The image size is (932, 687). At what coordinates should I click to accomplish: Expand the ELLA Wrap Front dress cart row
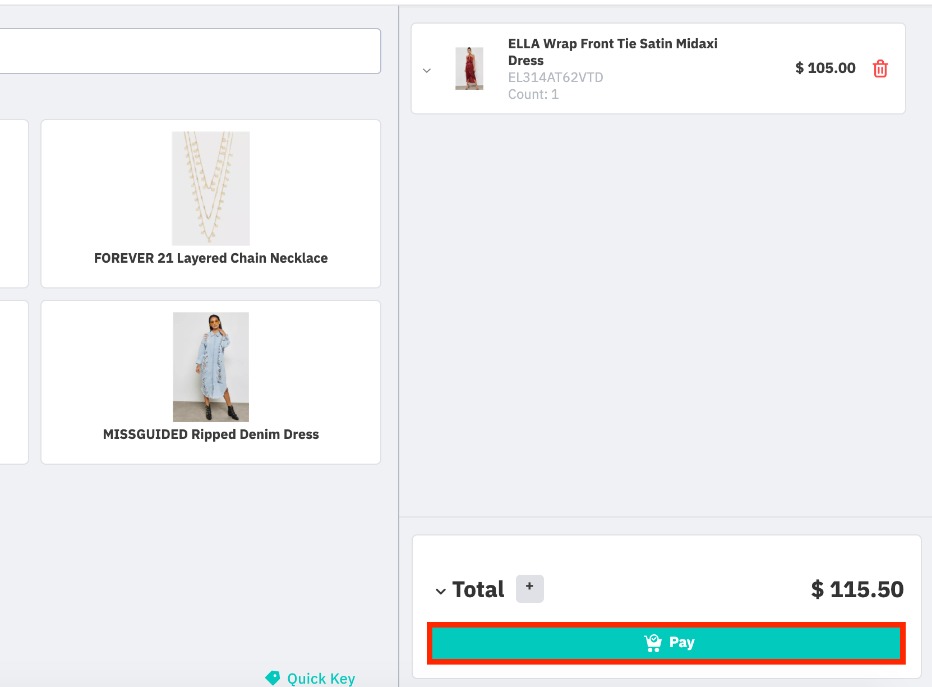click(427, 70)
